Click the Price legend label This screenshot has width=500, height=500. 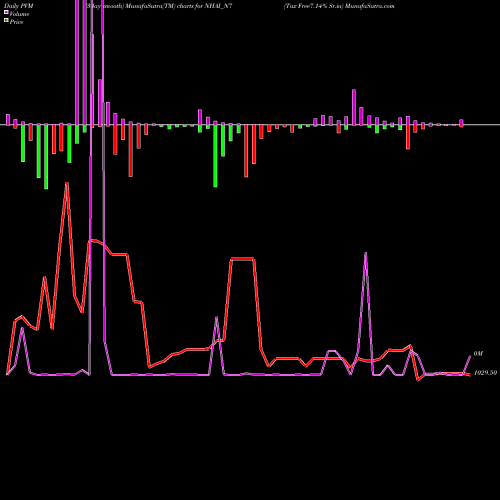click(16, 22)
